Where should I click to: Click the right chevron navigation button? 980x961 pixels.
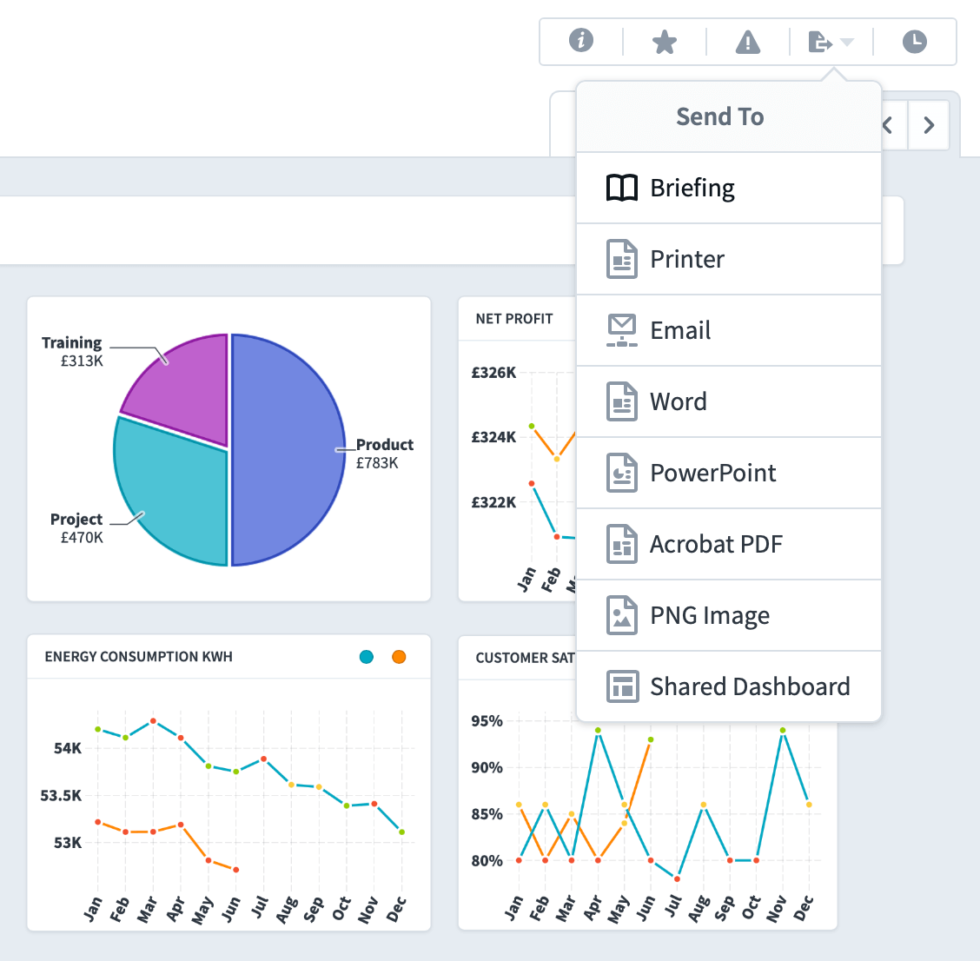pos(929,125)
